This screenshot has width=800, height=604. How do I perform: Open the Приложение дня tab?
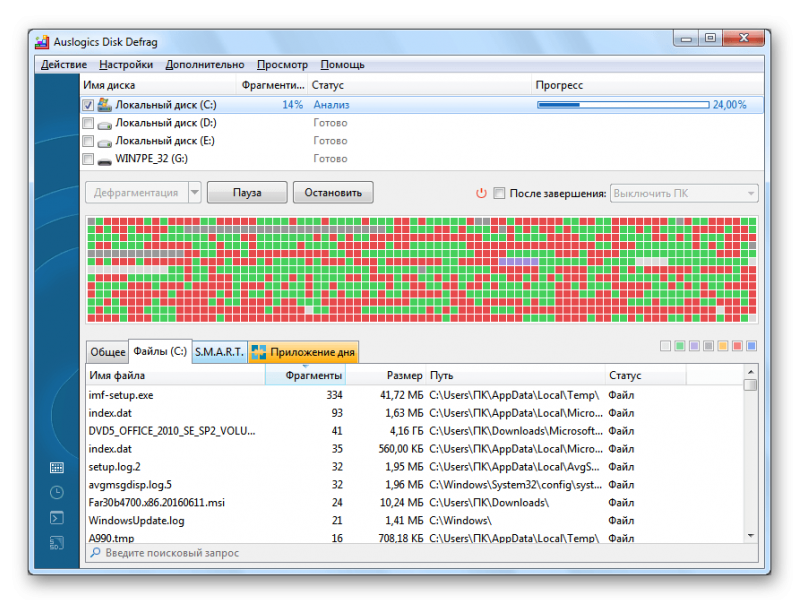pos(303,352)
